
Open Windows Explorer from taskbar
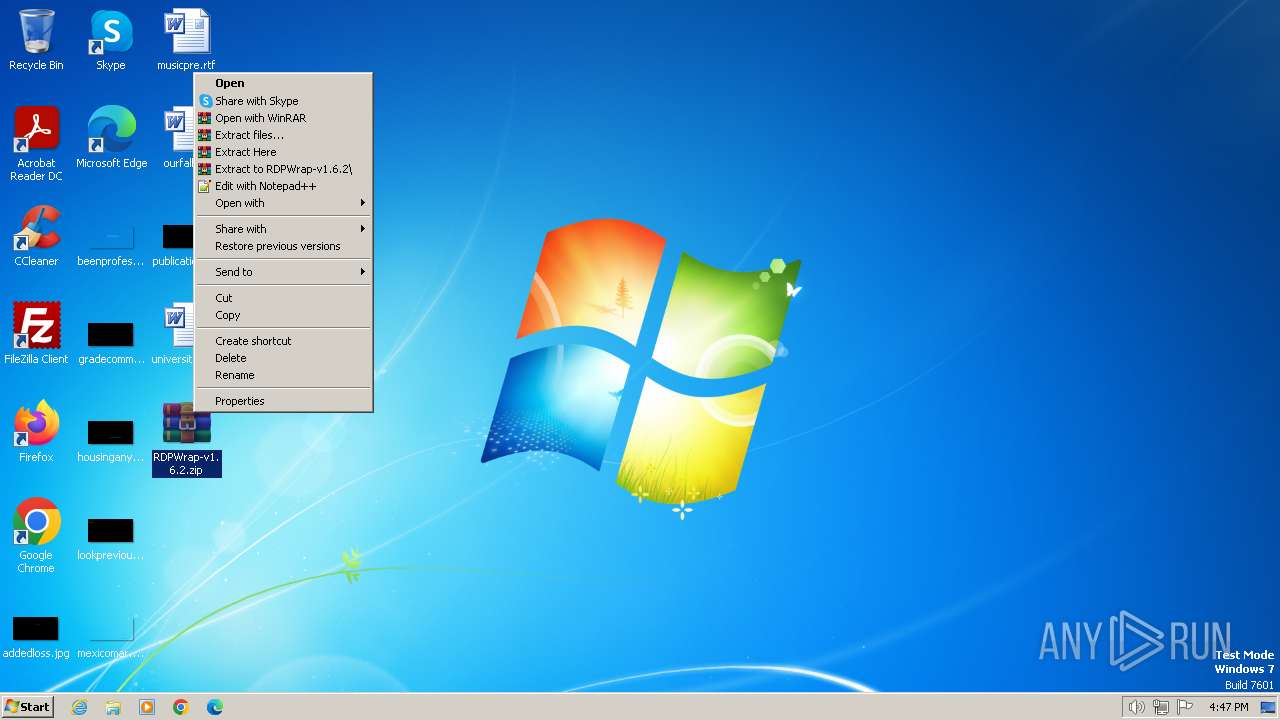tap(113, 707)
